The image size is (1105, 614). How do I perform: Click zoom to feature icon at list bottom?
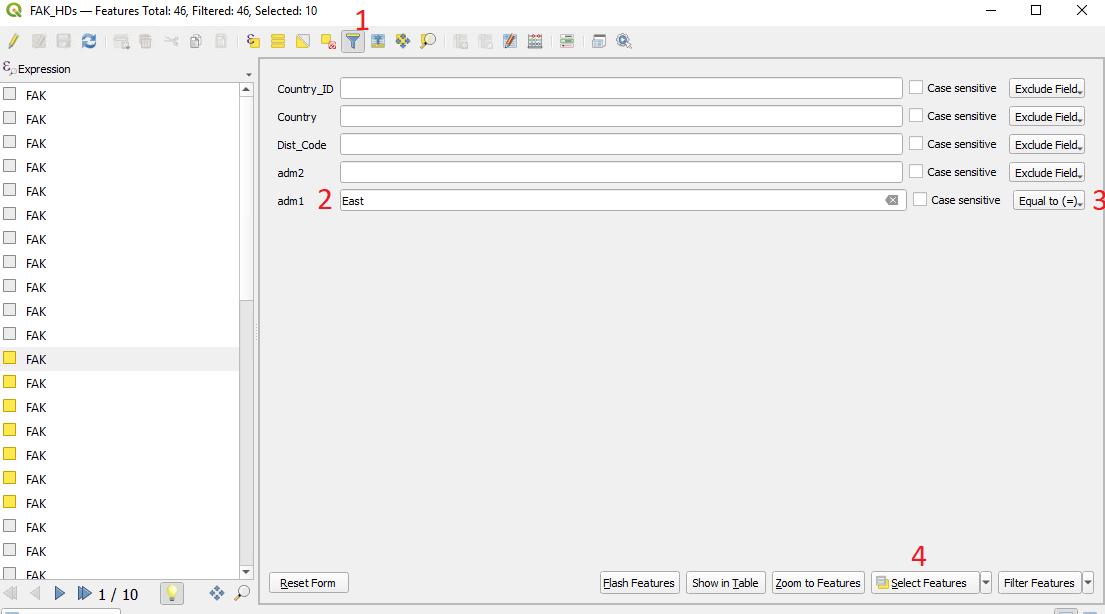tap(242, 594)
